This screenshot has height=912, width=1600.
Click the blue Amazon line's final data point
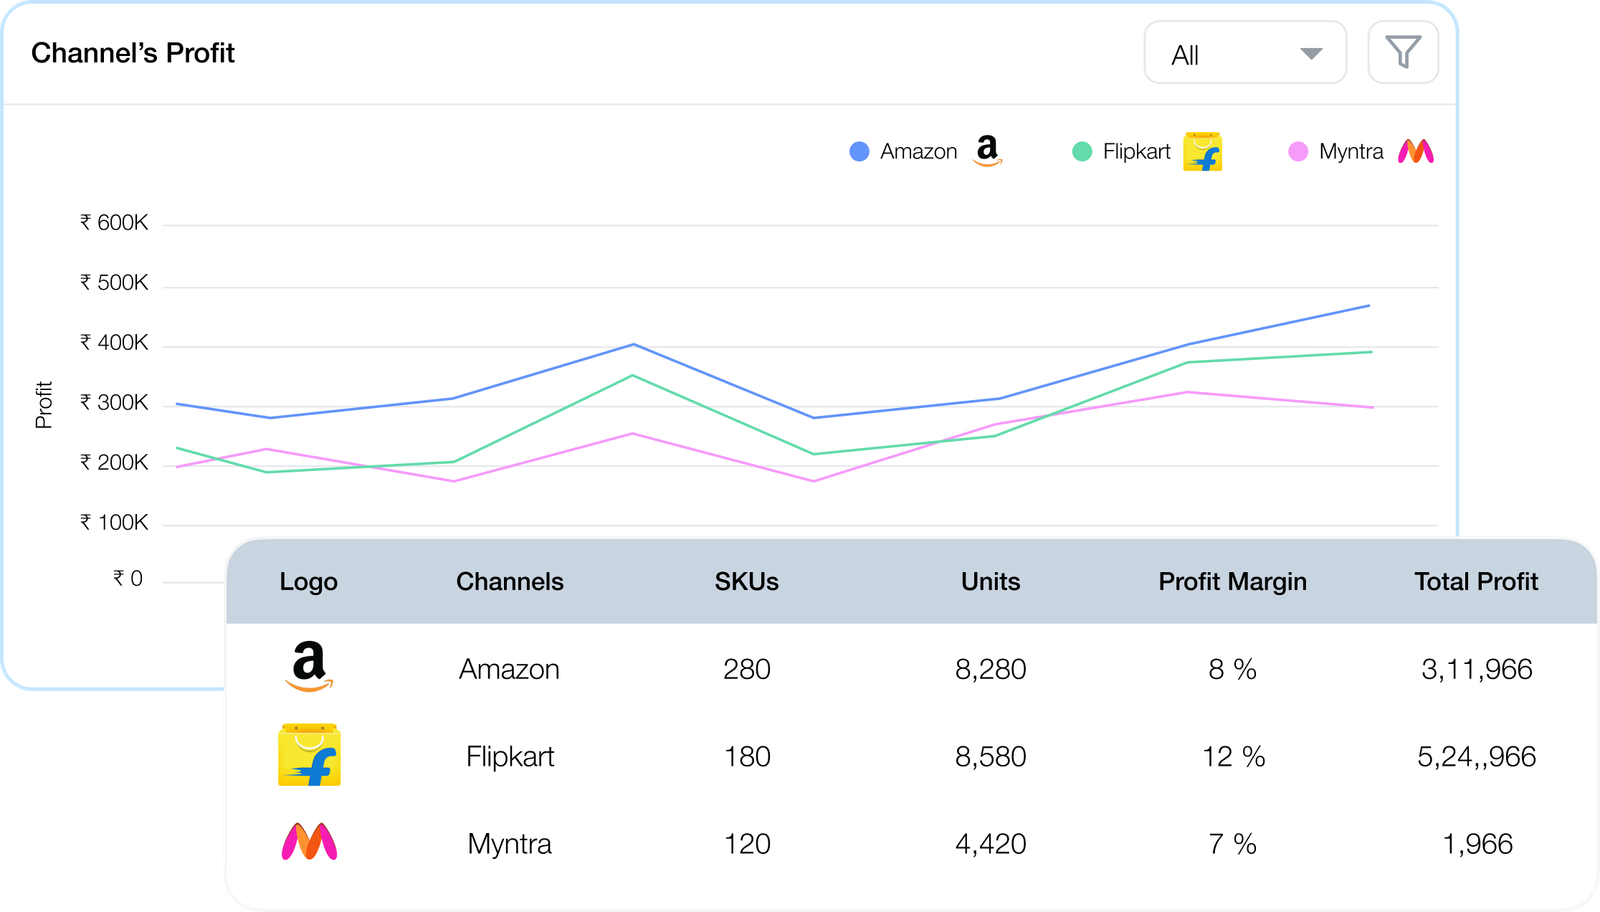pyautogui.click(x=1369, y=306)
